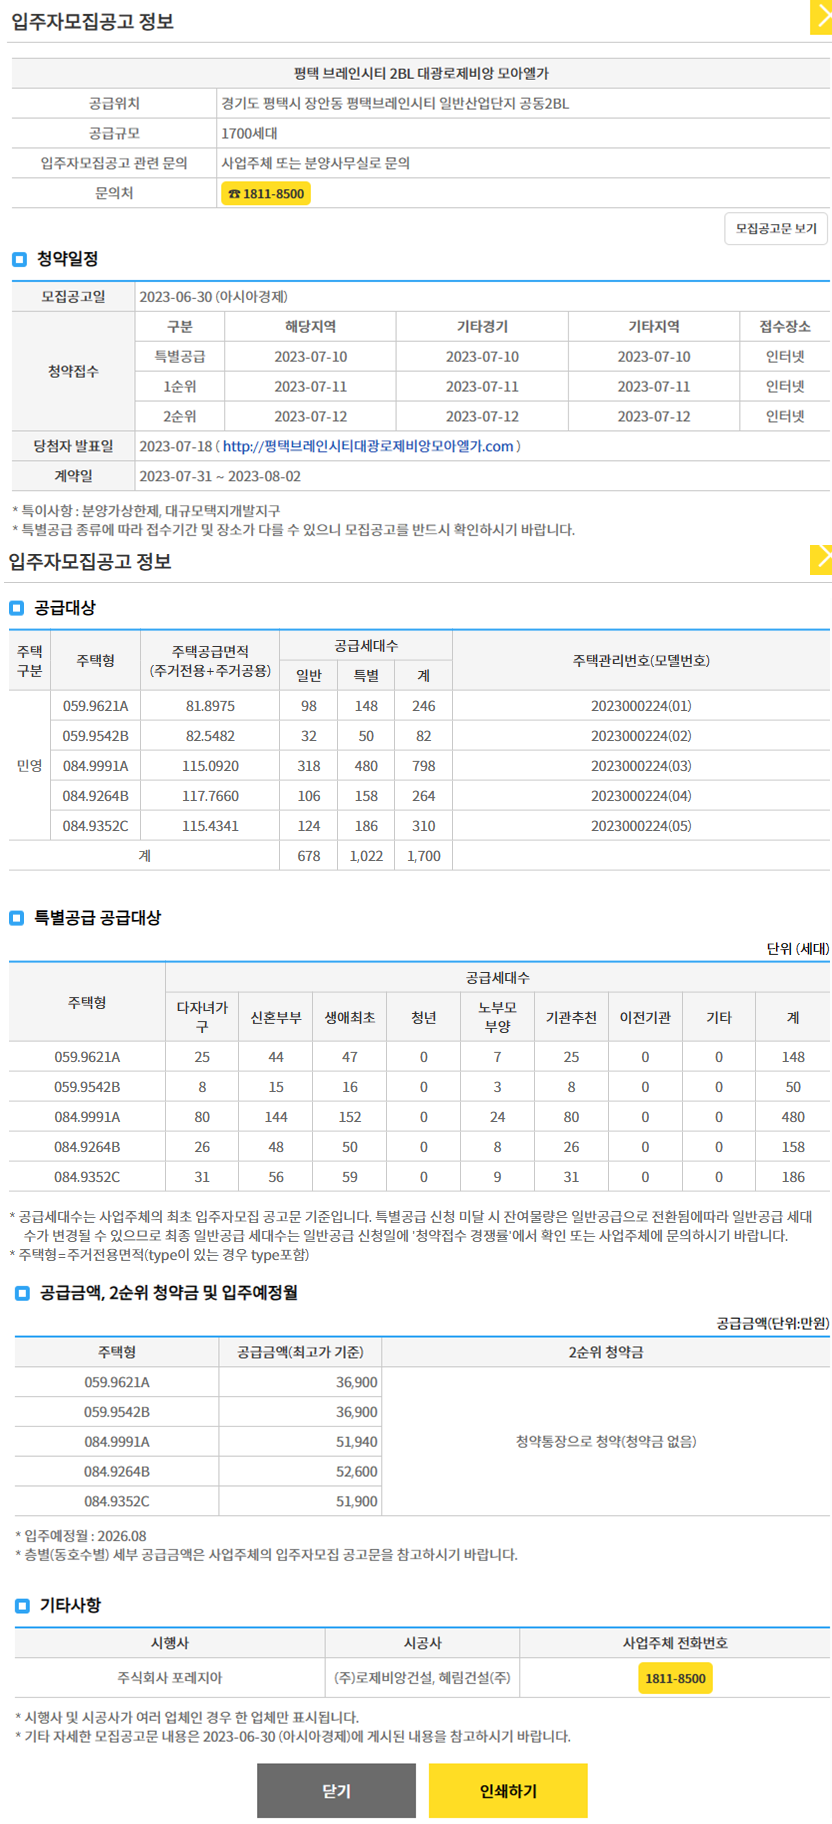
Task: Click the 1700세대 supply scale value
Action: [x=250, y=133]
